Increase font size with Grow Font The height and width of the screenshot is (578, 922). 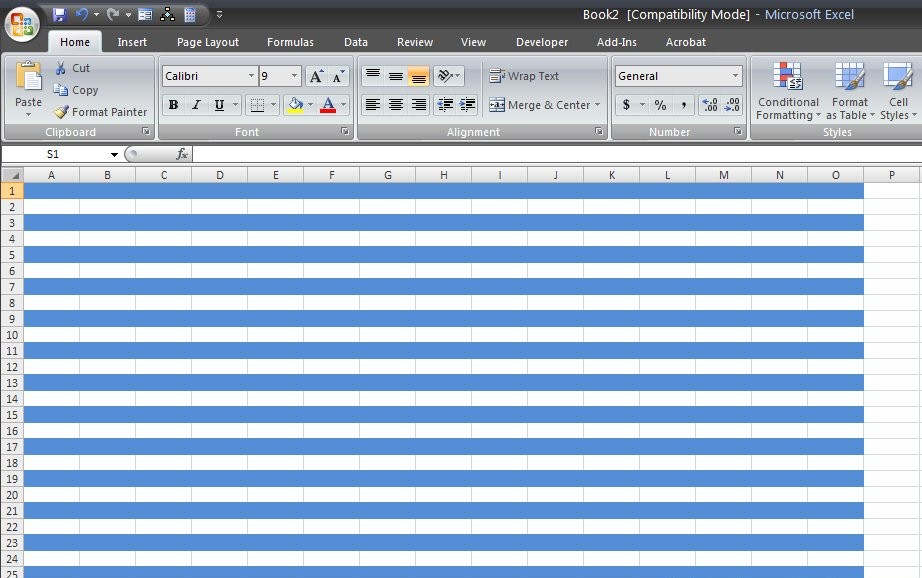(316, 76)
